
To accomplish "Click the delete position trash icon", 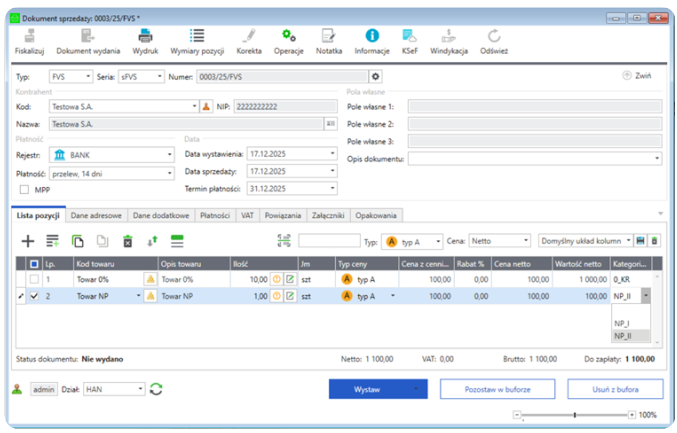I will pos(127,241).
